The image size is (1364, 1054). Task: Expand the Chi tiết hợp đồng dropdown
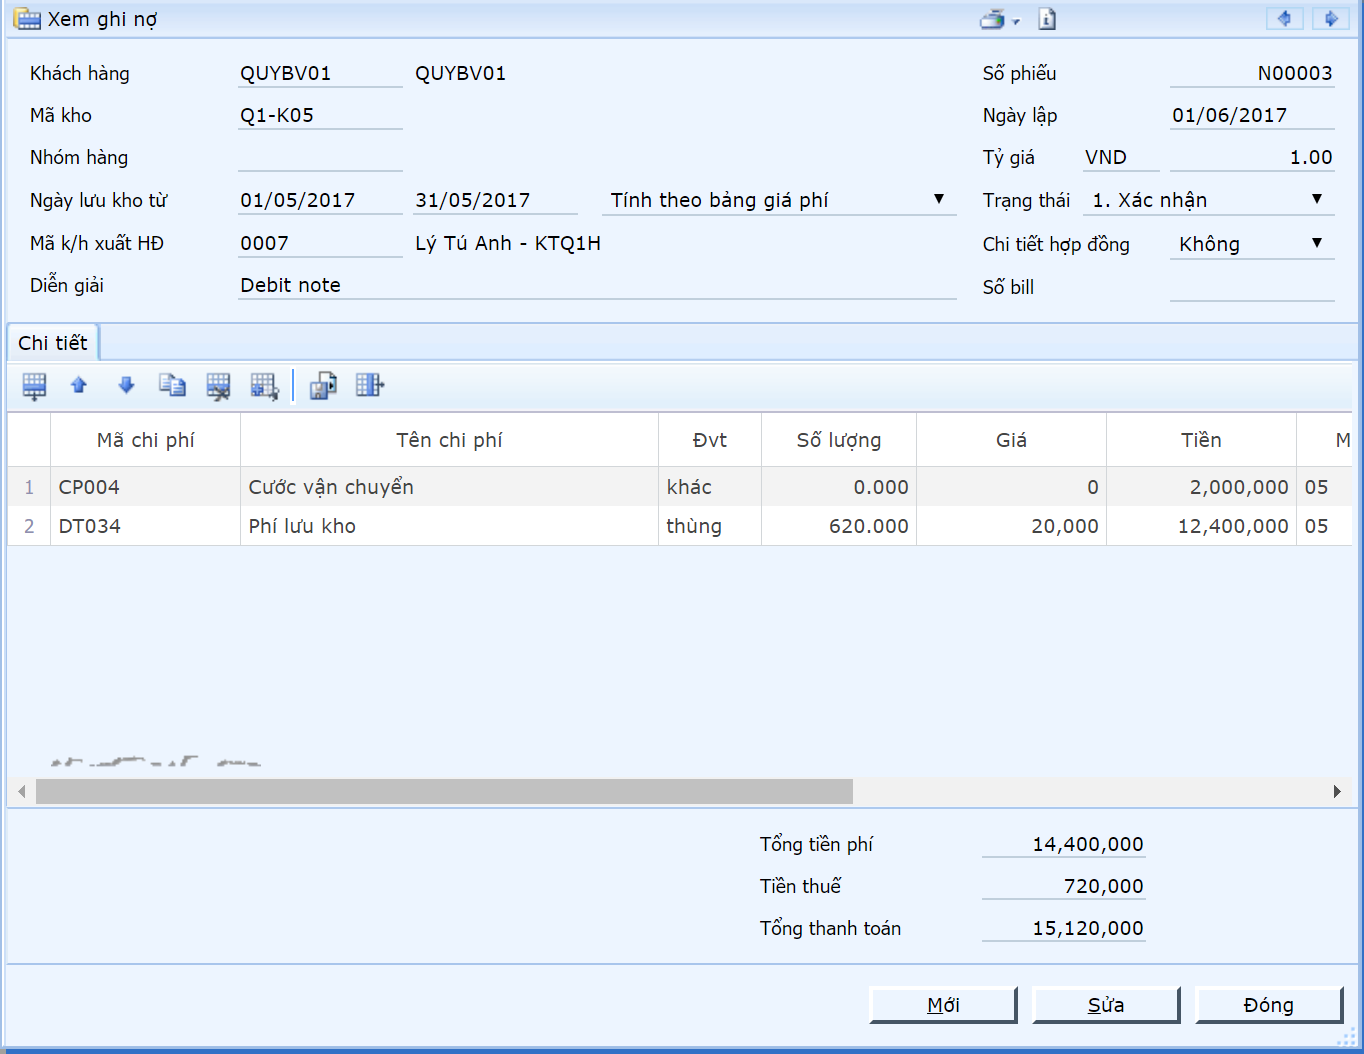[1316, 244]
